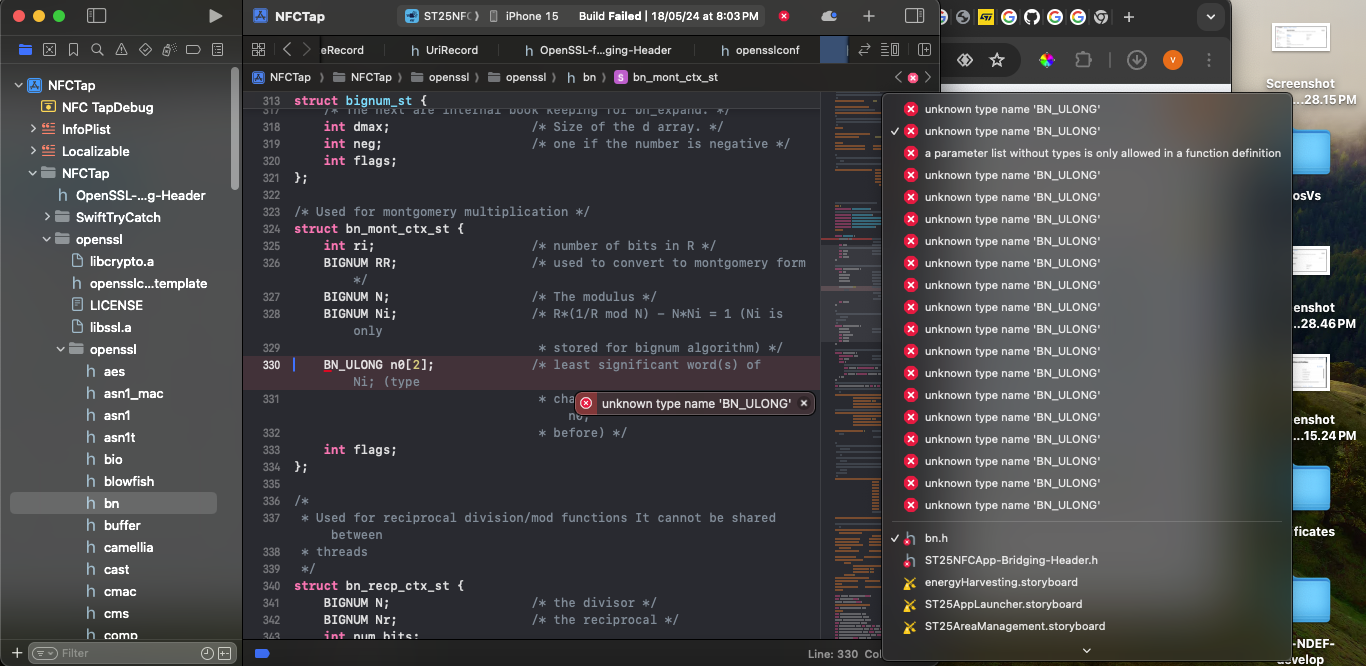The image size is (1366, 666).
Task: Open the Report navigator list icon
Action: [x=217, y=48]
